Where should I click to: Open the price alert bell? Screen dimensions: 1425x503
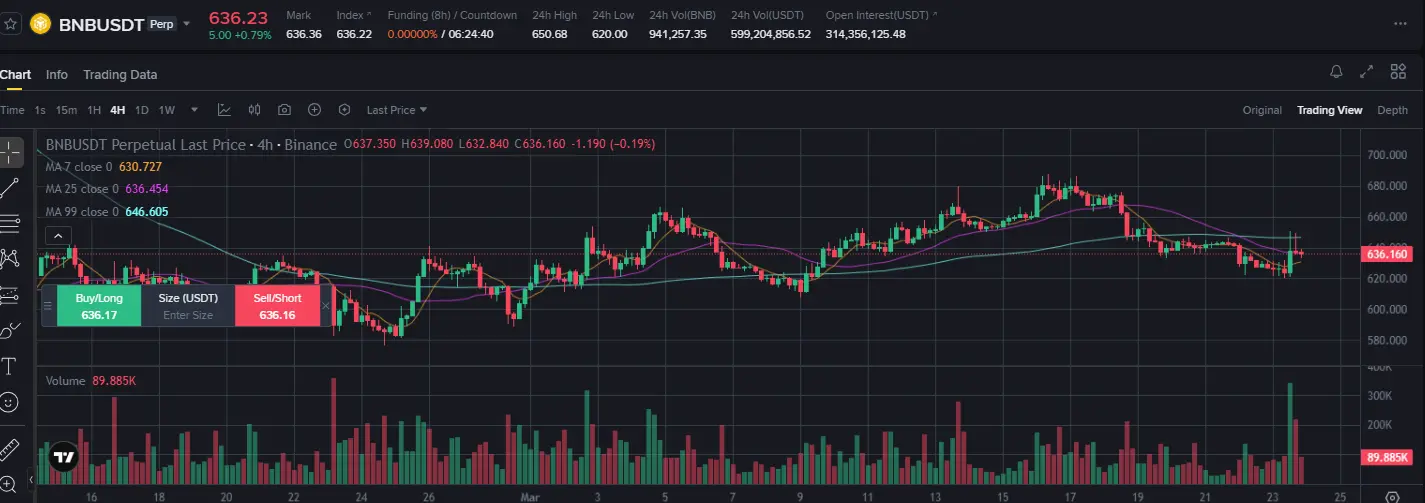pos(1336,72)
